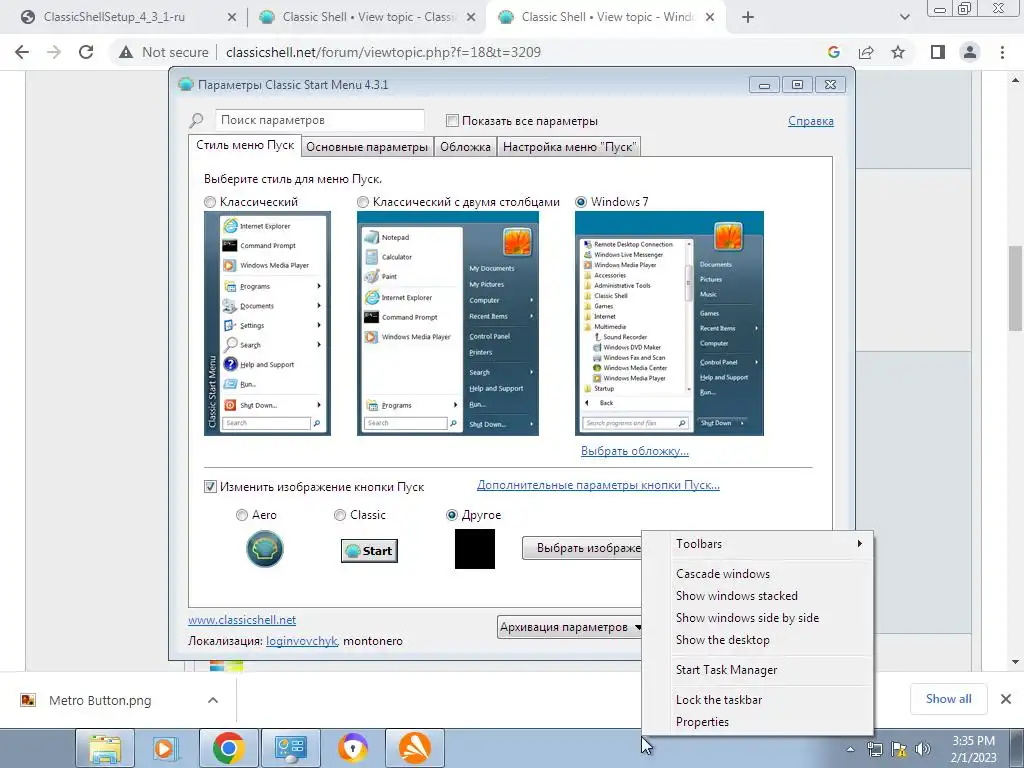Select the Стиль меню Пуск tab
This screenshot has height=768, width=1024.
pos(245,145)
